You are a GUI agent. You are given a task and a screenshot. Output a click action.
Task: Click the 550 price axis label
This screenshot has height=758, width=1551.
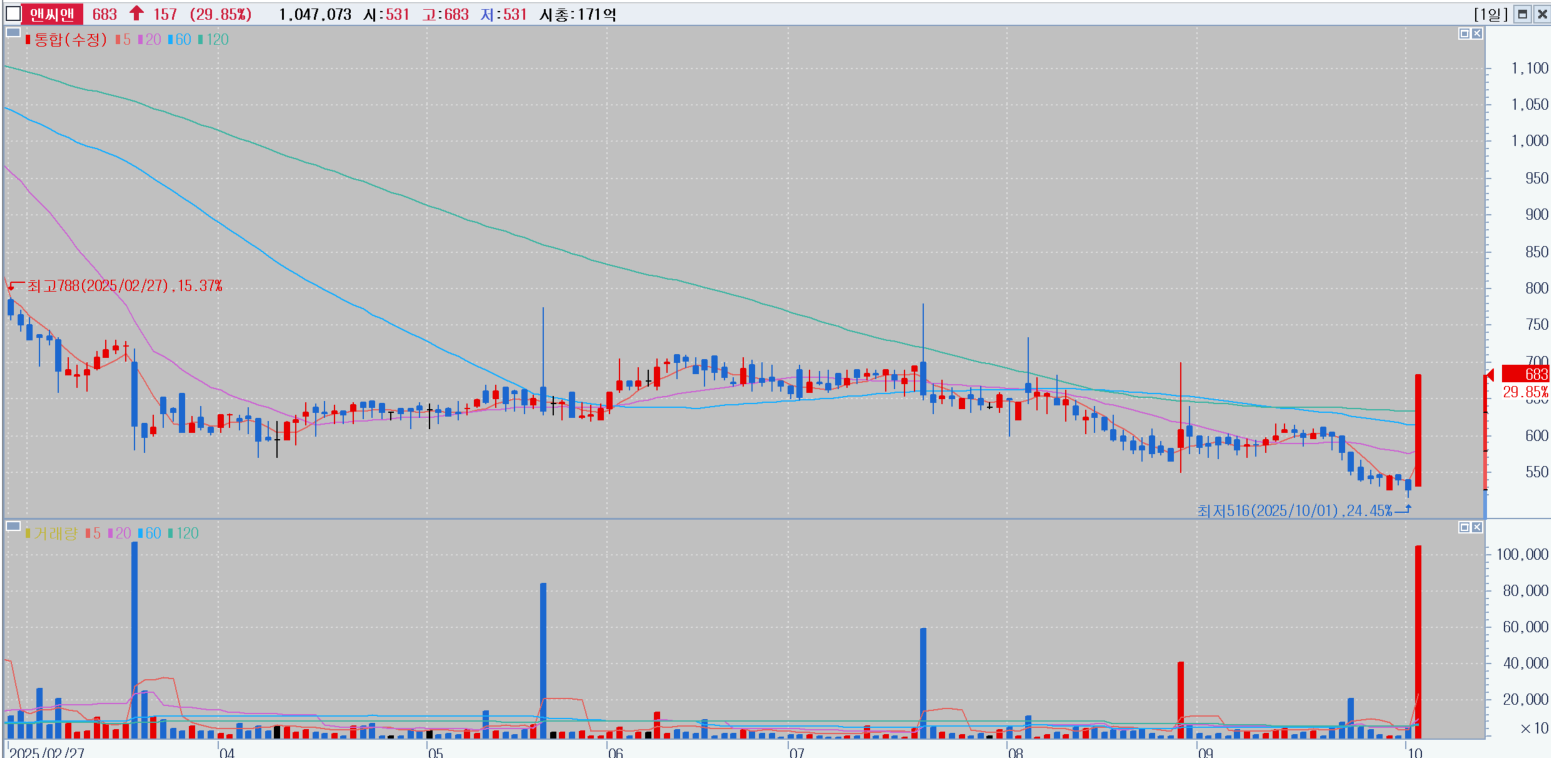click(x=1536, y=472)
